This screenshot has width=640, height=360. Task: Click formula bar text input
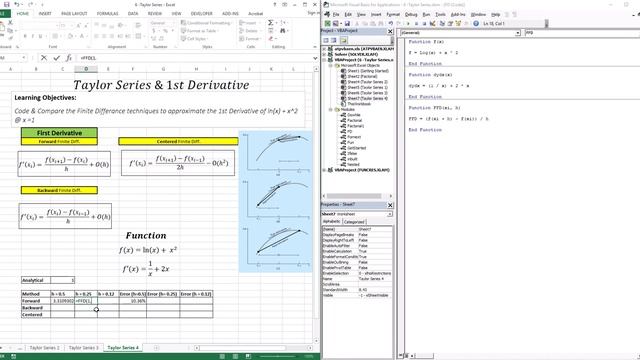[x=194, y=58]
